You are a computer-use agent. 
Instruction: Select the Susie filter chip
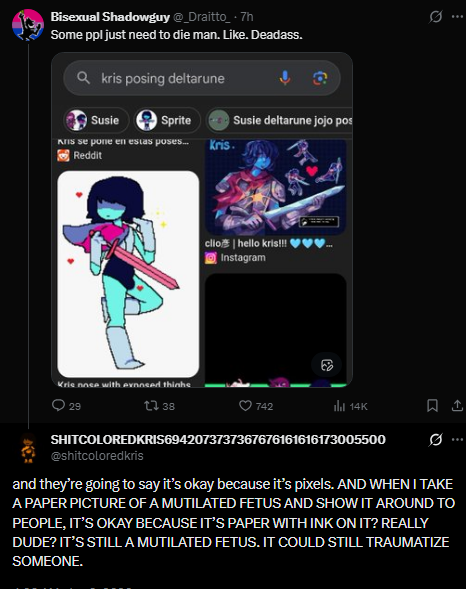pyautogui.click(x=96, y=120)
